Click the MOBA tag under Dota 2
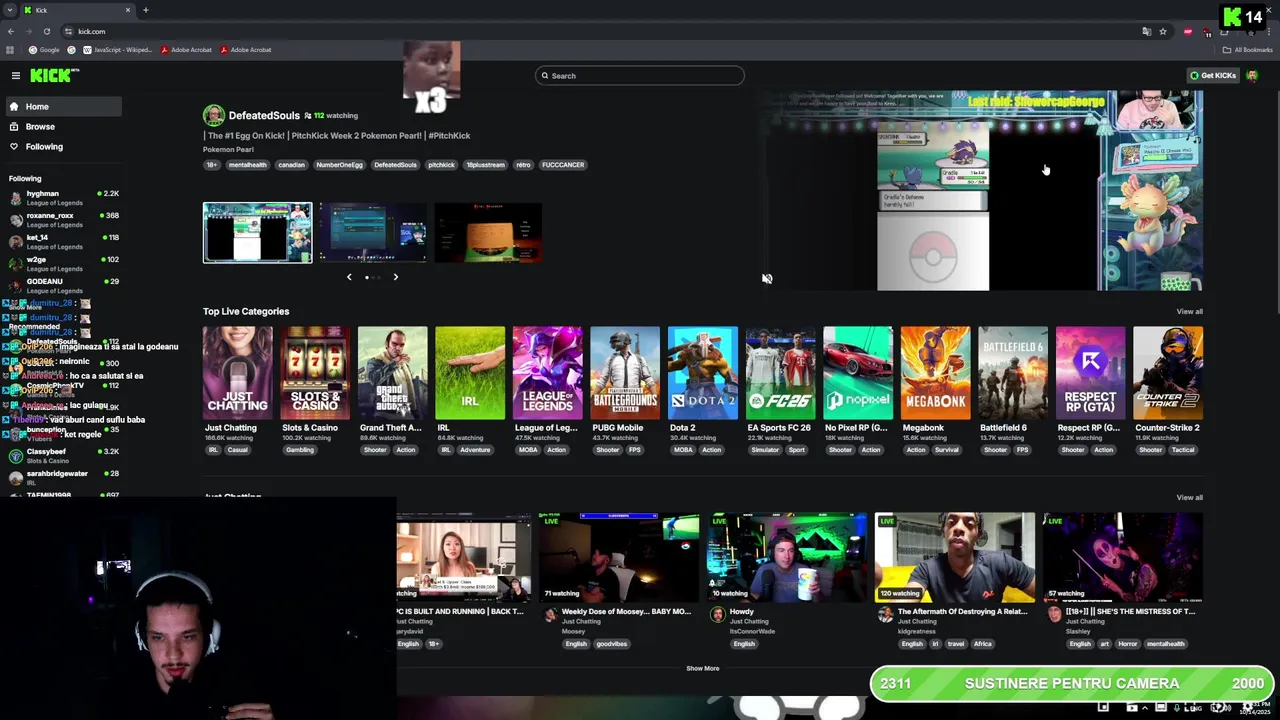The image size is (1280, 720). click(683, 450)
